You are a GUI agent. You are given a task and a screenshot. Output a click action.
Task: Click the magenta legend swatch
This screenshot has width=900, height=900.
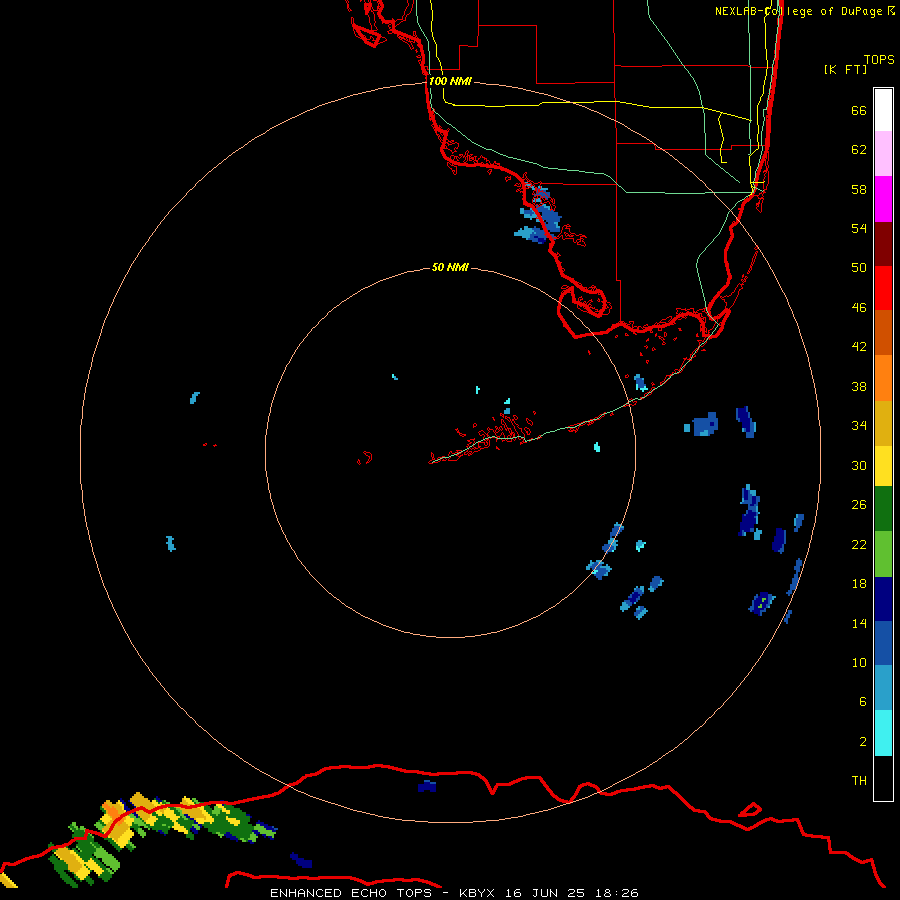(883, 199)
